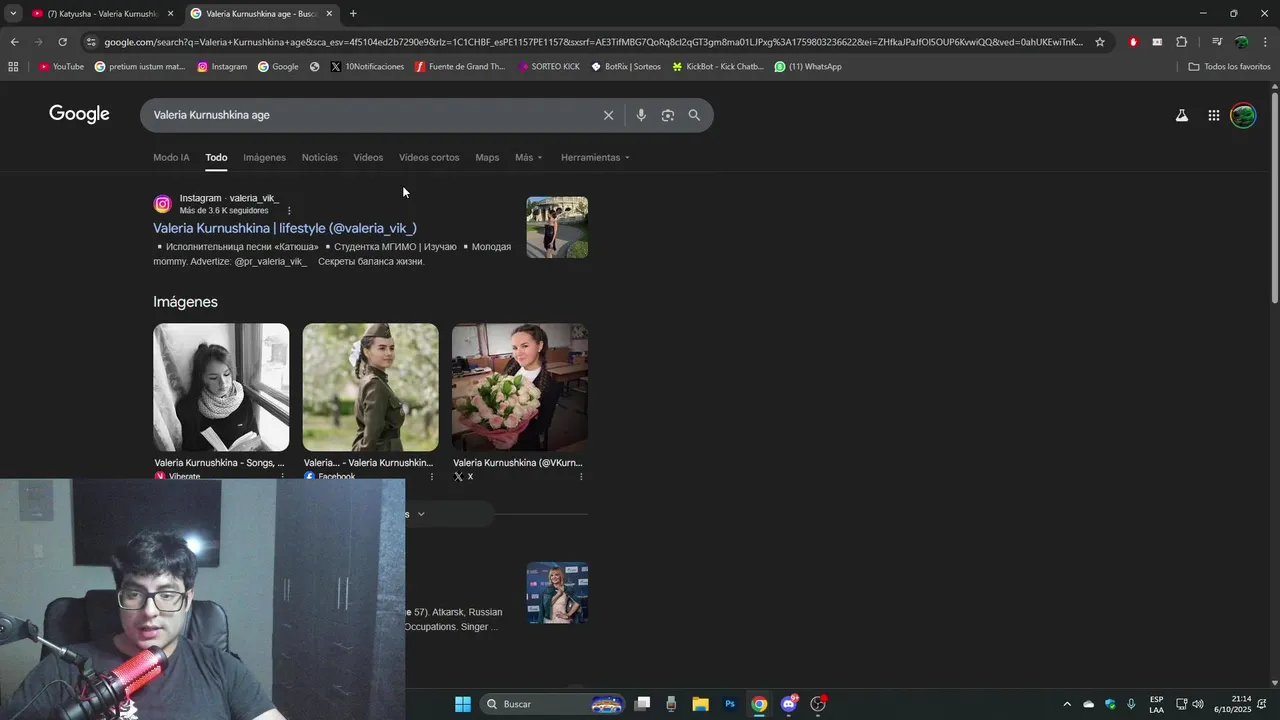This screenshot has height=720, width=1280.
Task: Open the Instagram result thumbnail photo
Action: [x=557, y=227]
